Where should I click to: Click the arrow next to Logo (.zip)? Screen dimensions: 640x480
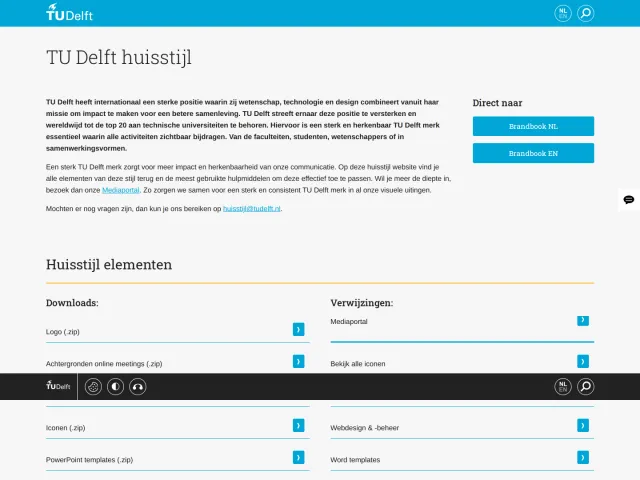[298, 329]
